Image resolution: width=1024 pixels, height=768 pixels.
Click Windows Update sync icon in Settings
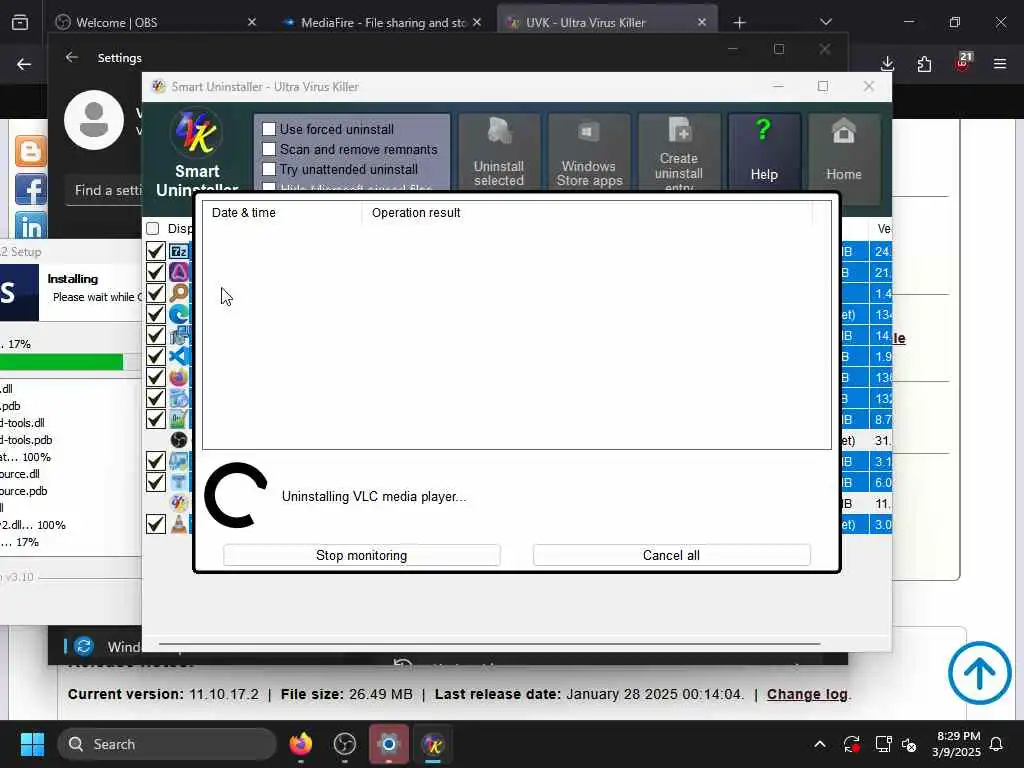[x=84, y=647]
